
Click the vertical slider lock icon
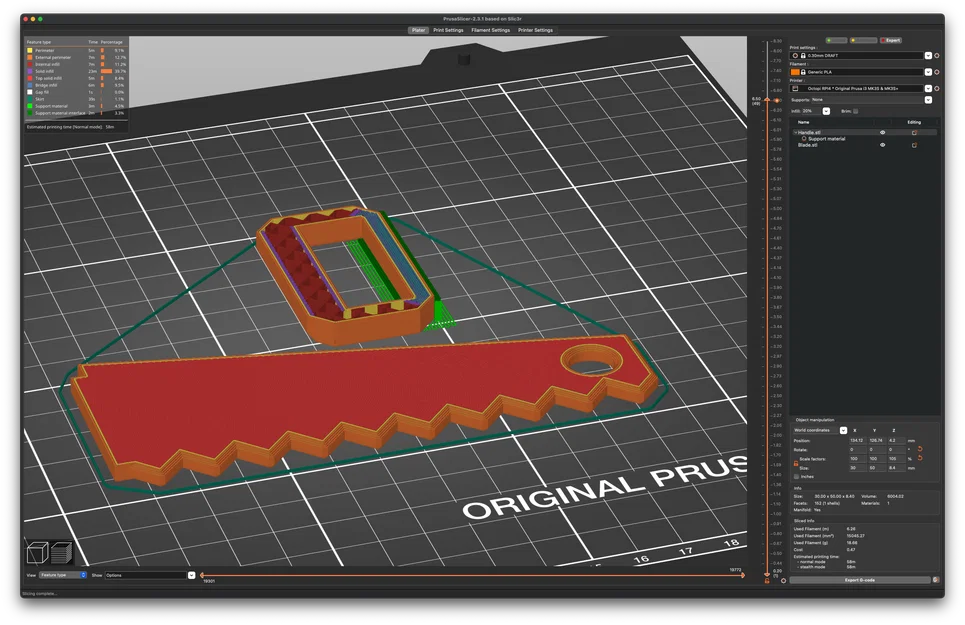[x=767, y=581]
